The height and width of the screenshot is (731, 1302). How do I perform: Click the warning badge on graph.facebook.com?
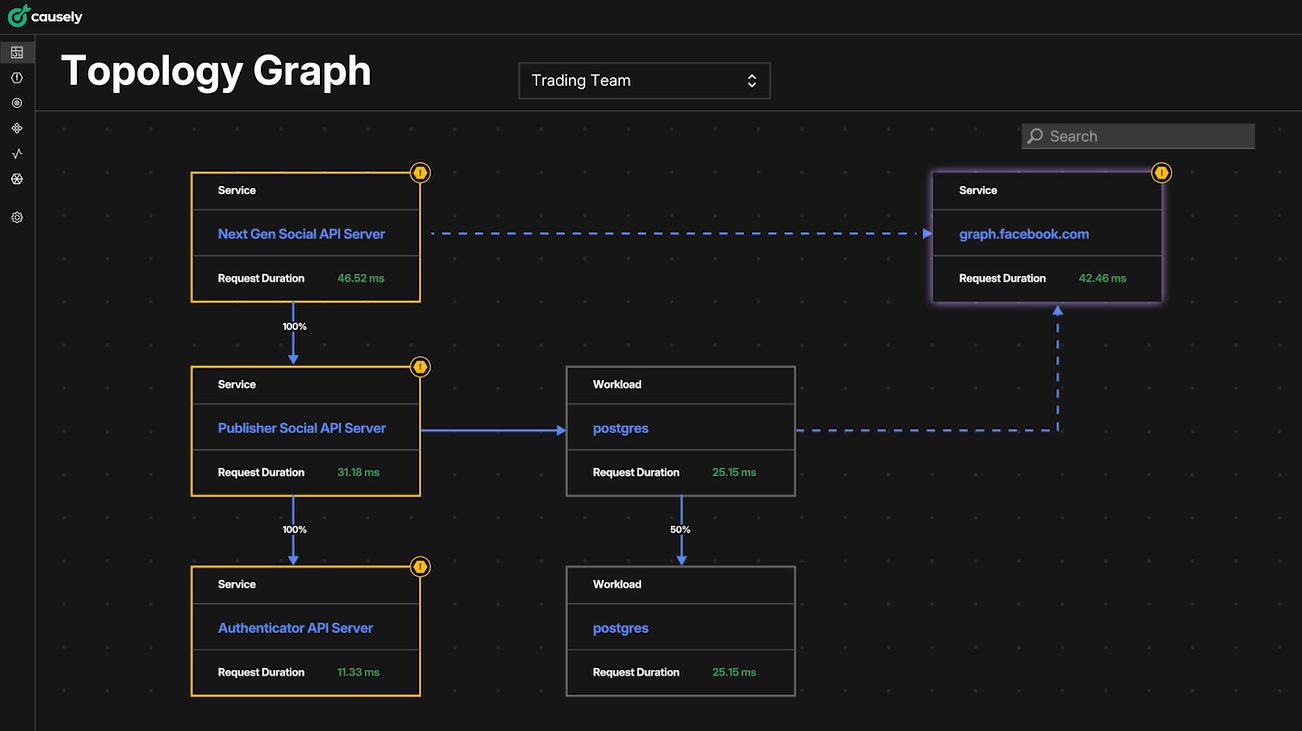click(x=1161, y=172)
